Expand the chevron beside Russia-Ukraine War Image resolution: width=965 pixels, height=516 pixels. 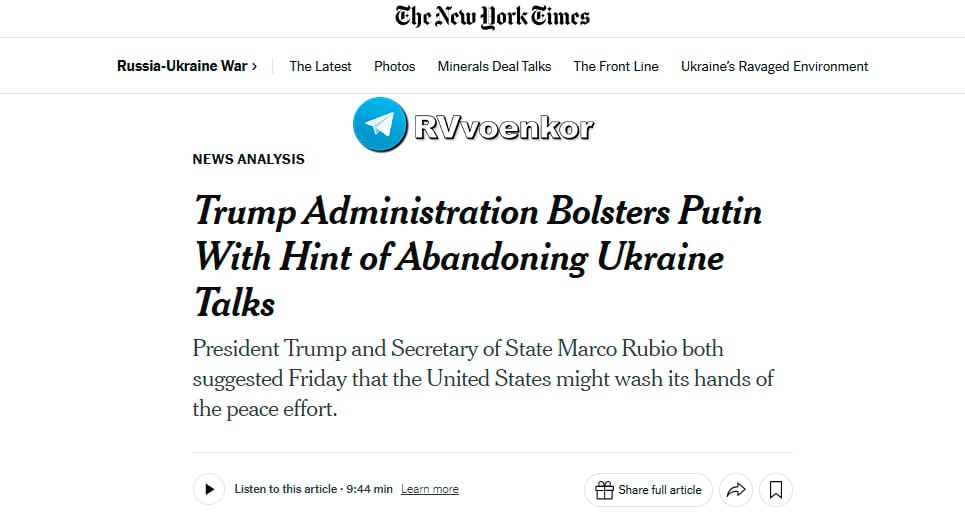(255, 66)
